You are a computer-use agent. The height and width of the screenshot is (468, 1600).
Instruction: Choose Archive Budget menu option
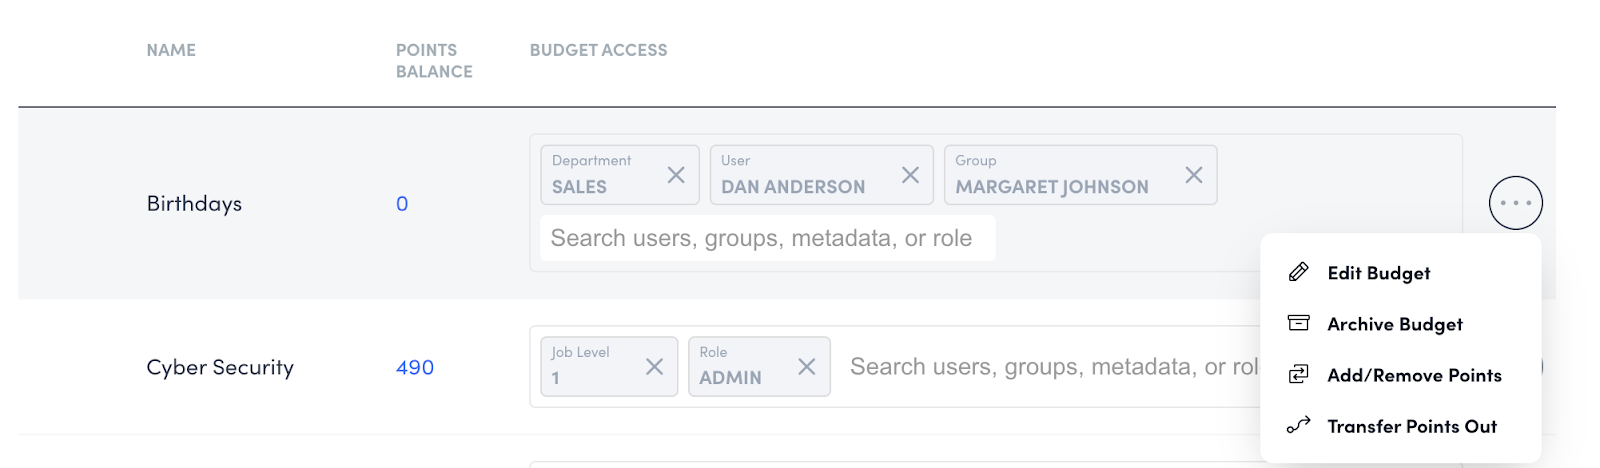[x=1394, y=324]
